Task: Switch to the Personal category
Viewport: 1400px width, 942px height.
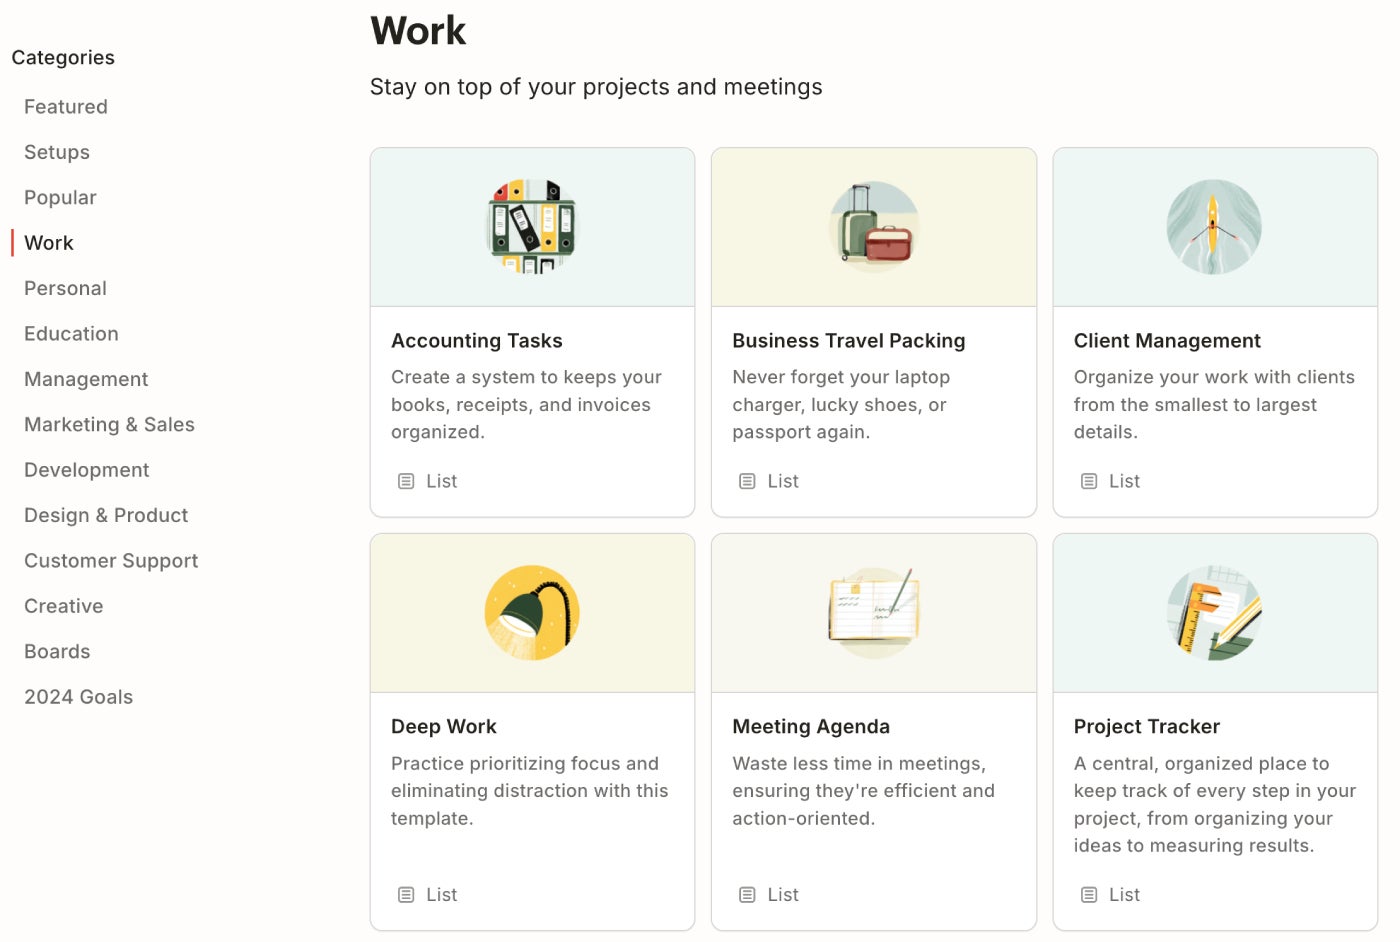Action: coord(65,288)
